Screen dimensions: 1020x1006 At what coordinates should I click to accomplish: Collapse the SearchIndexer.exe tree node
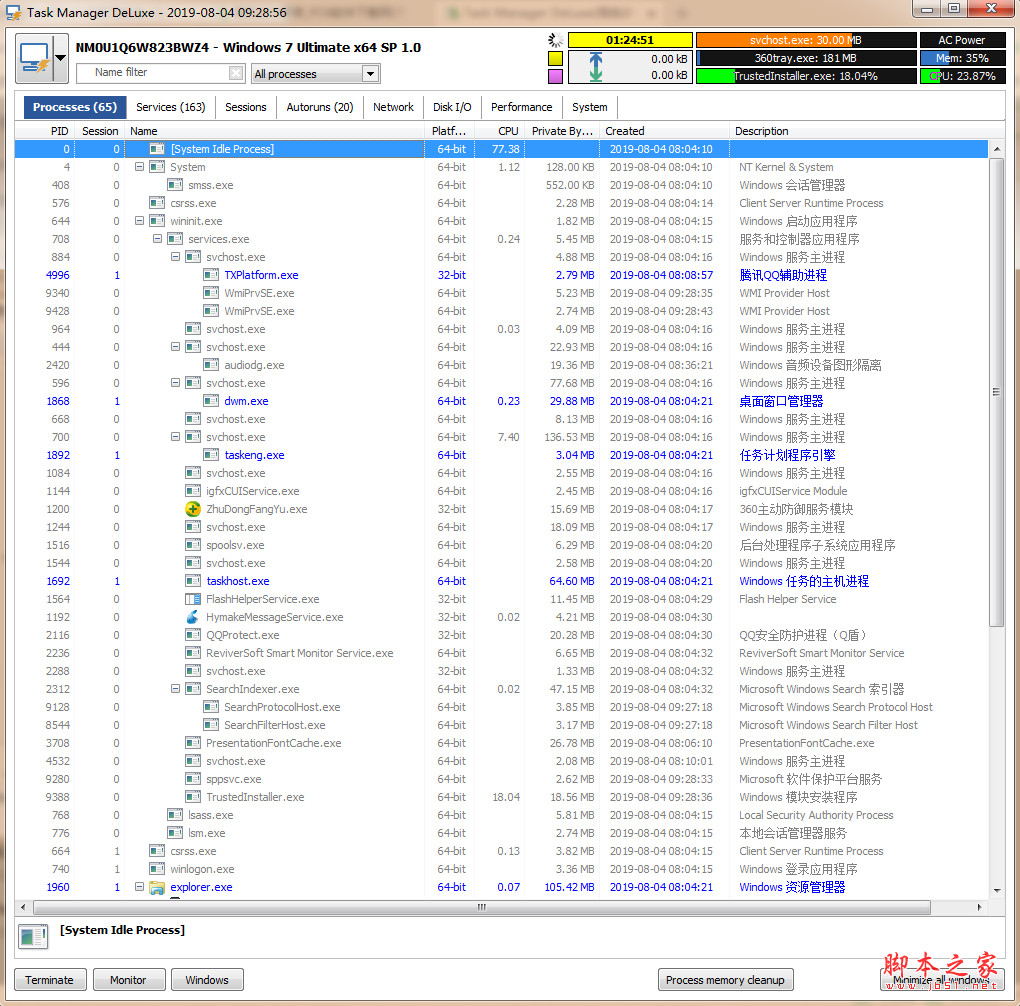click(x=176, y=688)
